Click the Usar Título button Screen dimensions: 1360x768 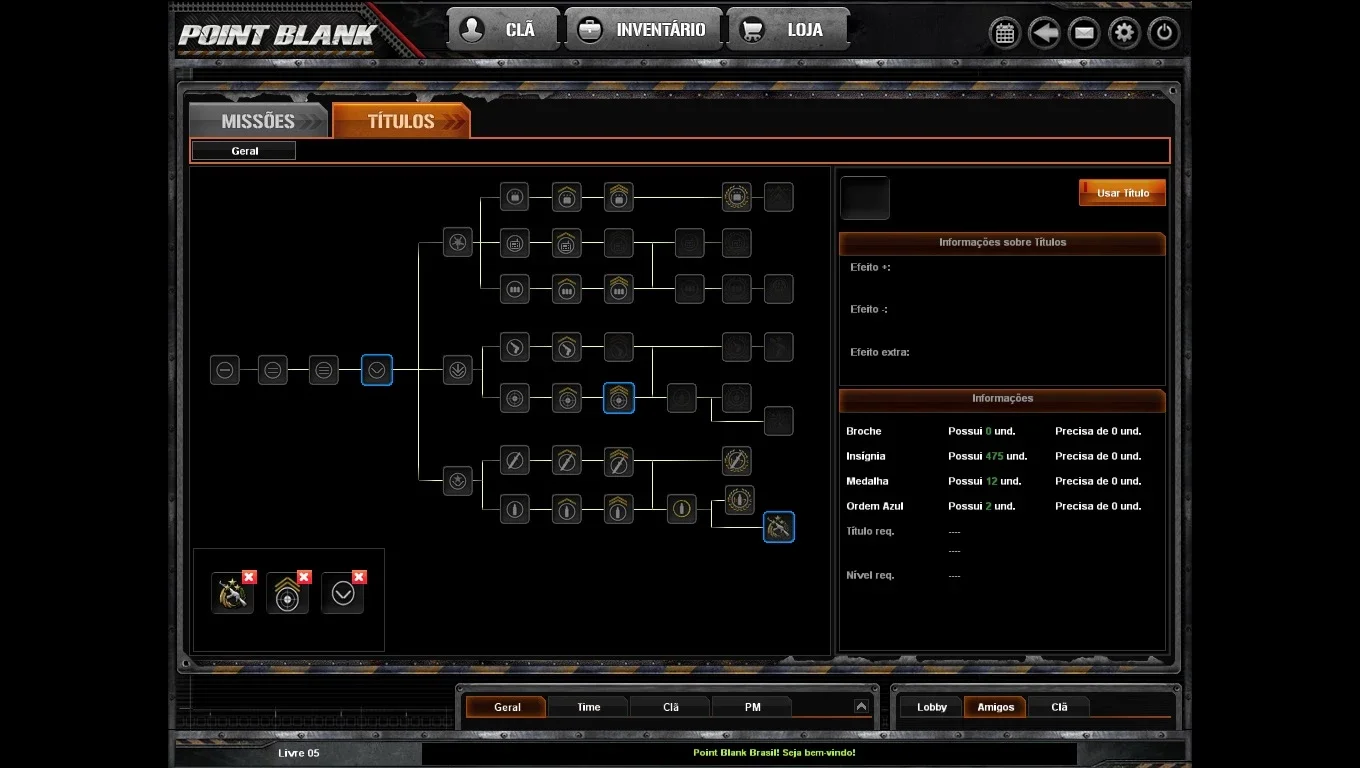(1123, 193)
